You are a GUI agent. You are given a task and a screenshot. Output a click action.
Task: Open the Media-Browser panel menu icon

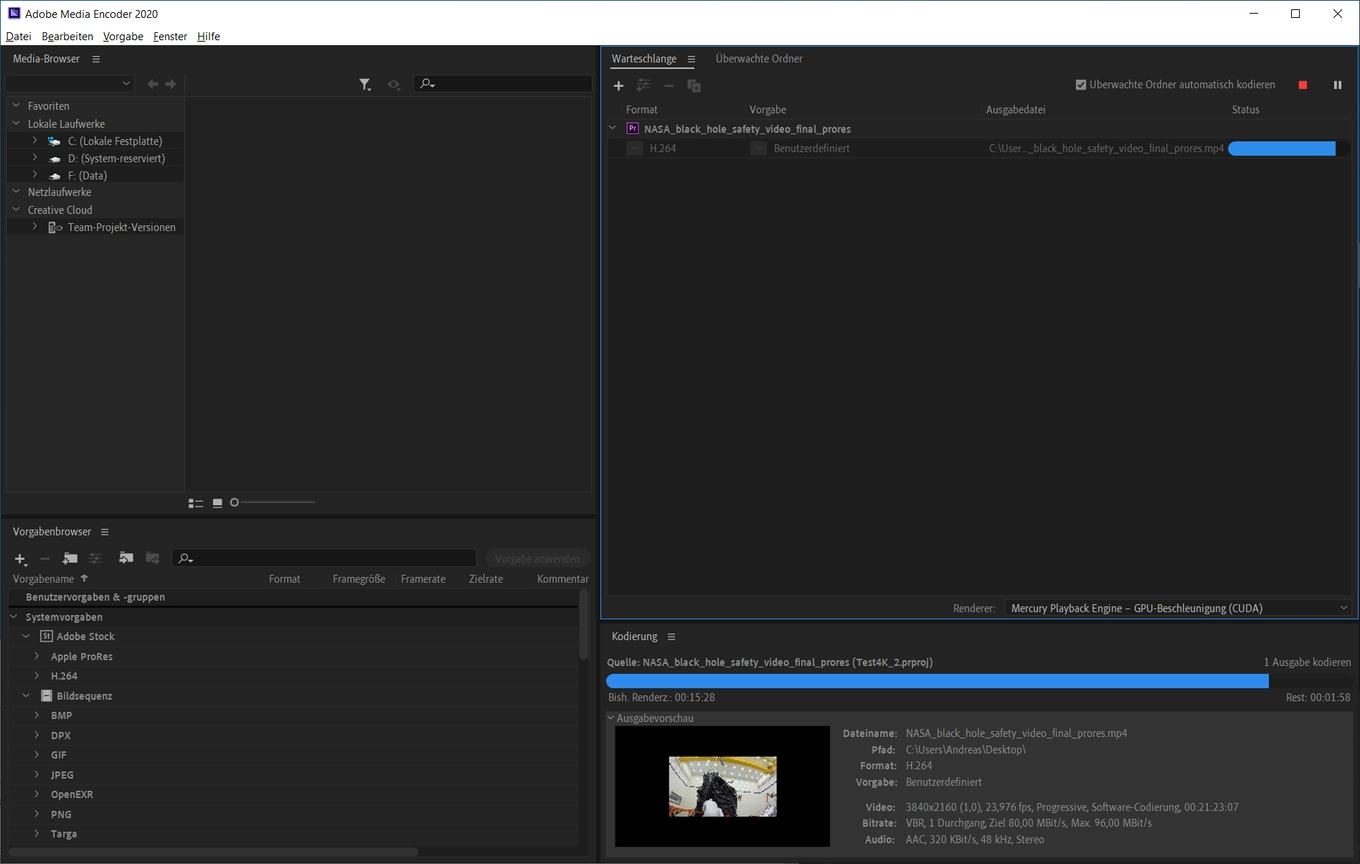pos(96,59)
